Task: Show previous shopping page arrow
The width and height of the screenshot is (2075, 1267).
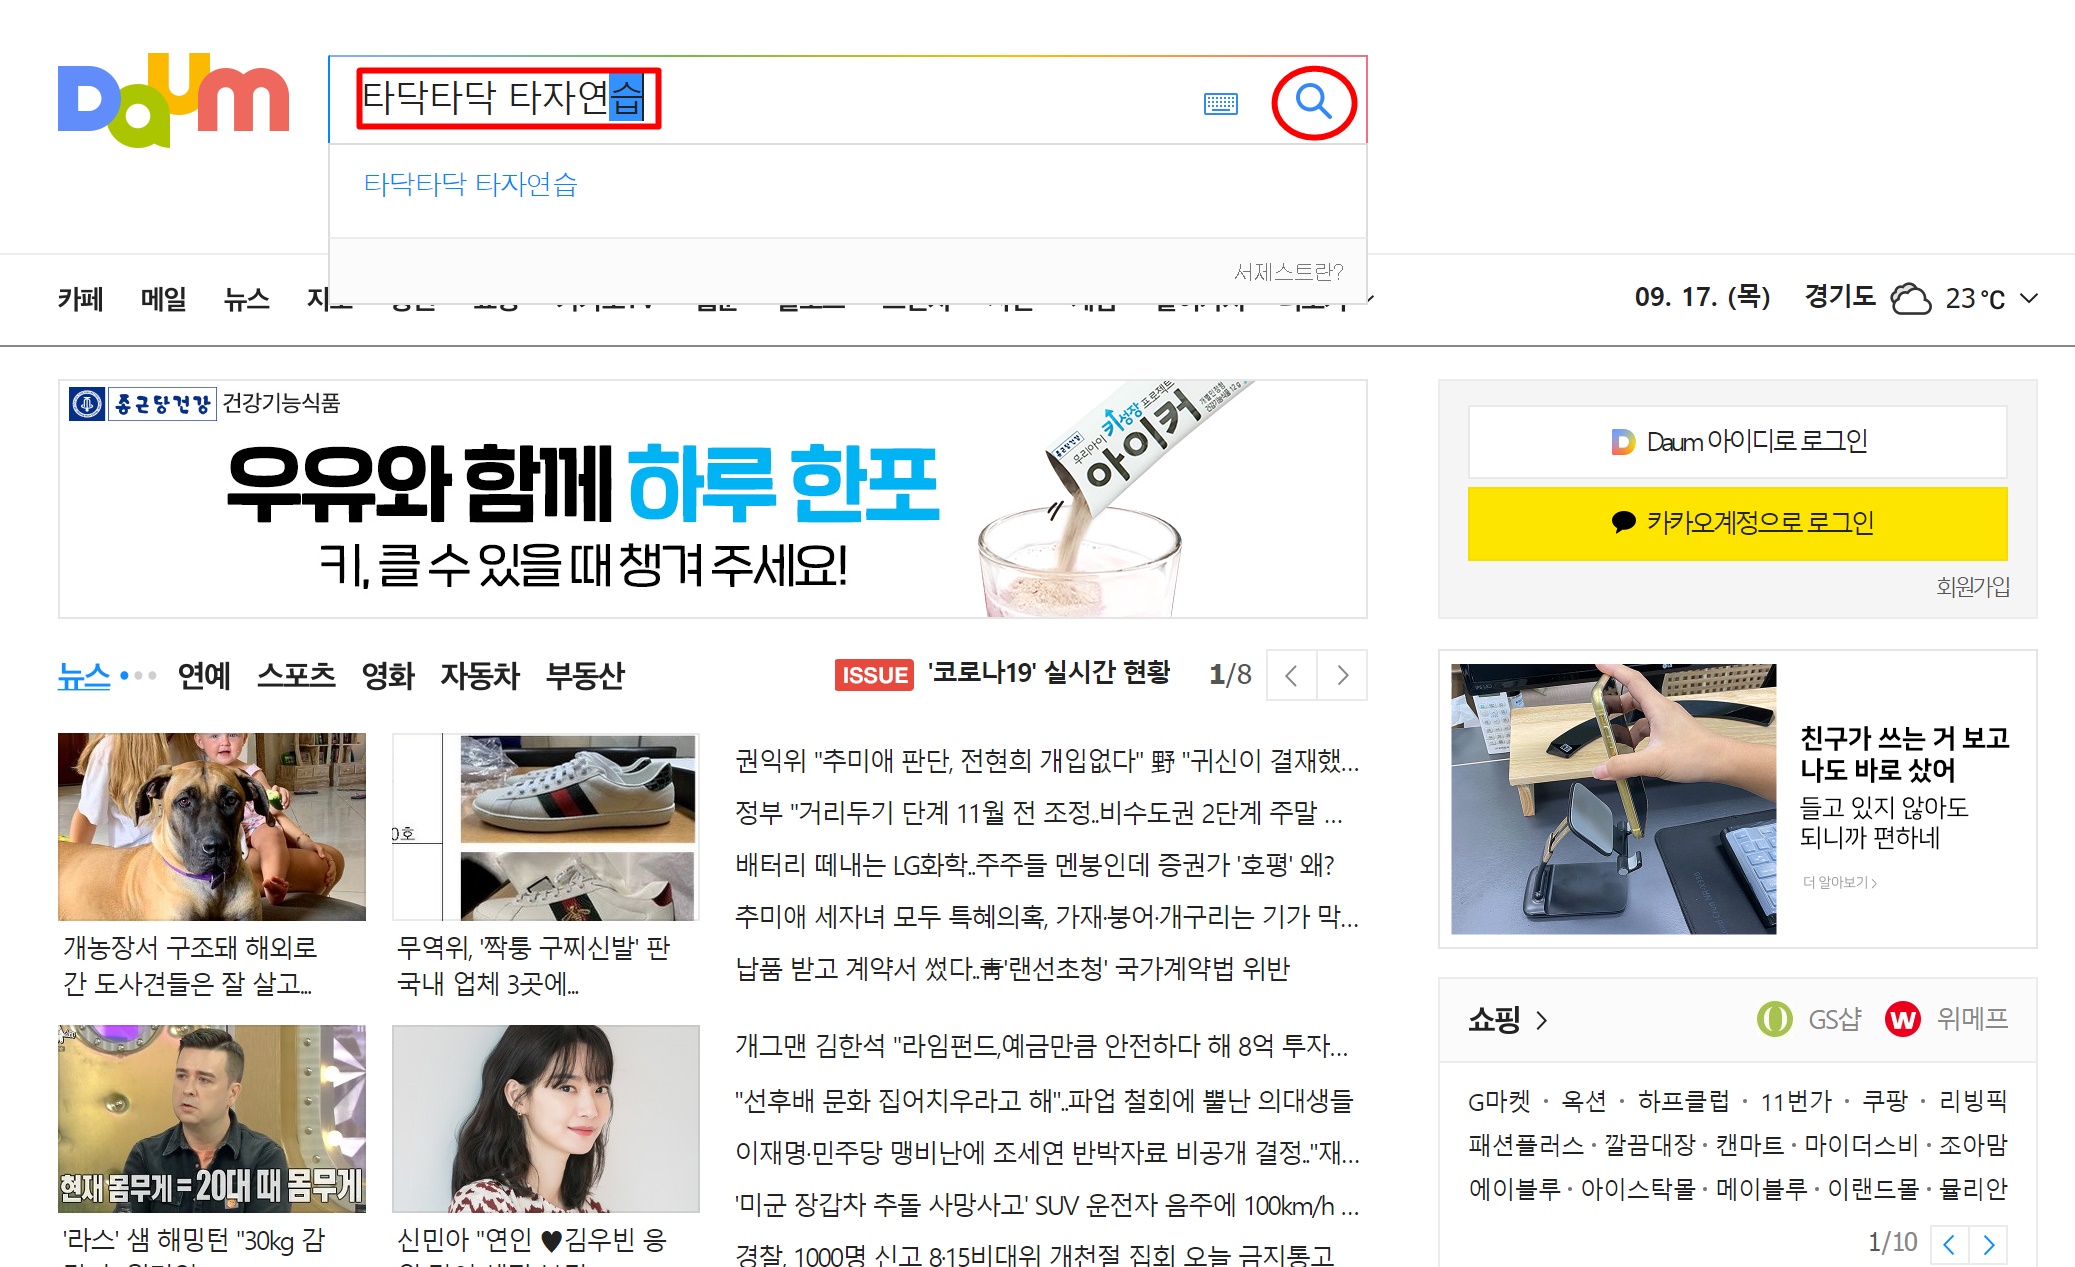Action: 1949,1244
